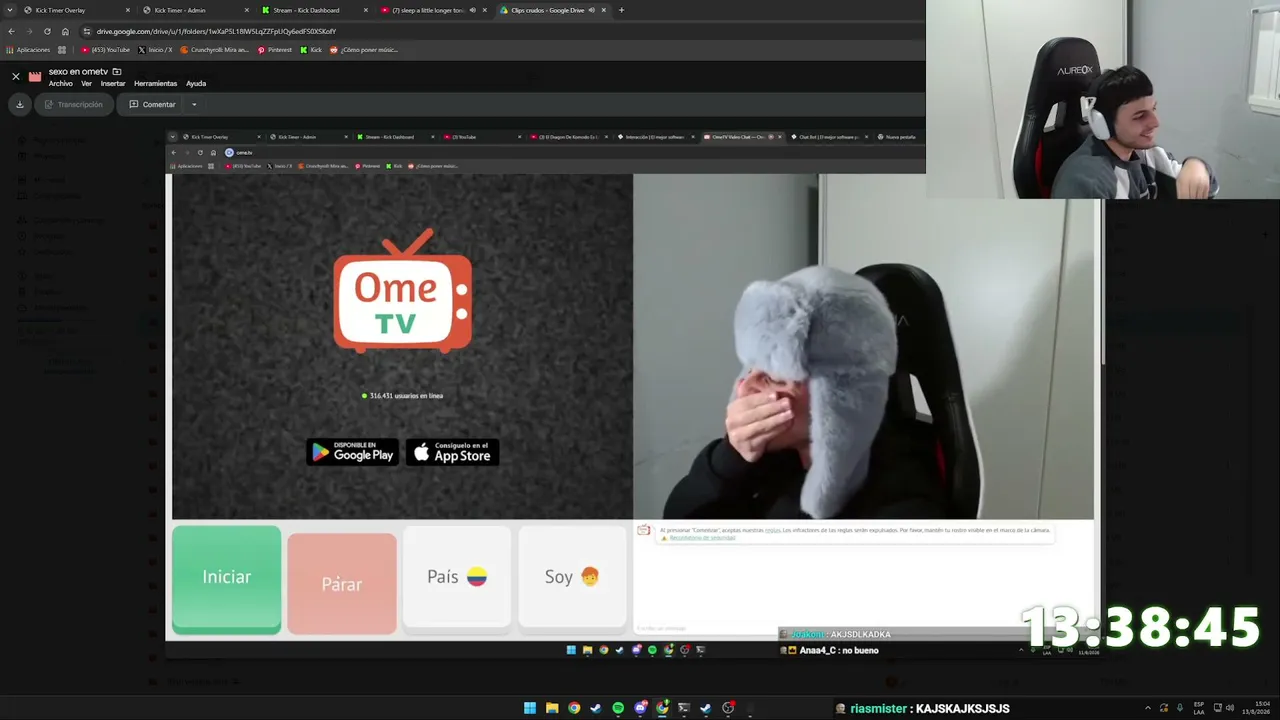
Task: Click the video title "sexo en ometv"
Action: (x=78, y=72)
